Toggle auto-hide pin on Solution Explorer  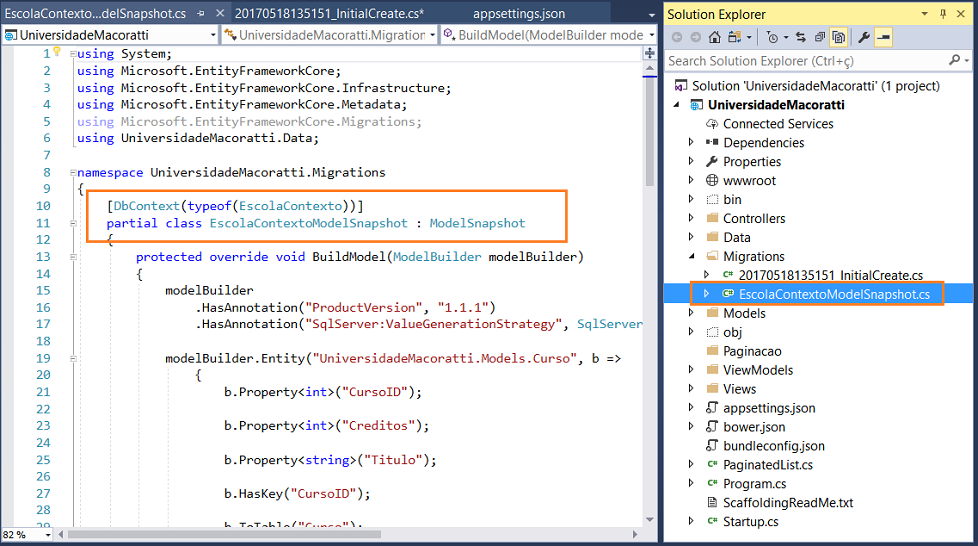pyautogui.click(x=942, y=14)
